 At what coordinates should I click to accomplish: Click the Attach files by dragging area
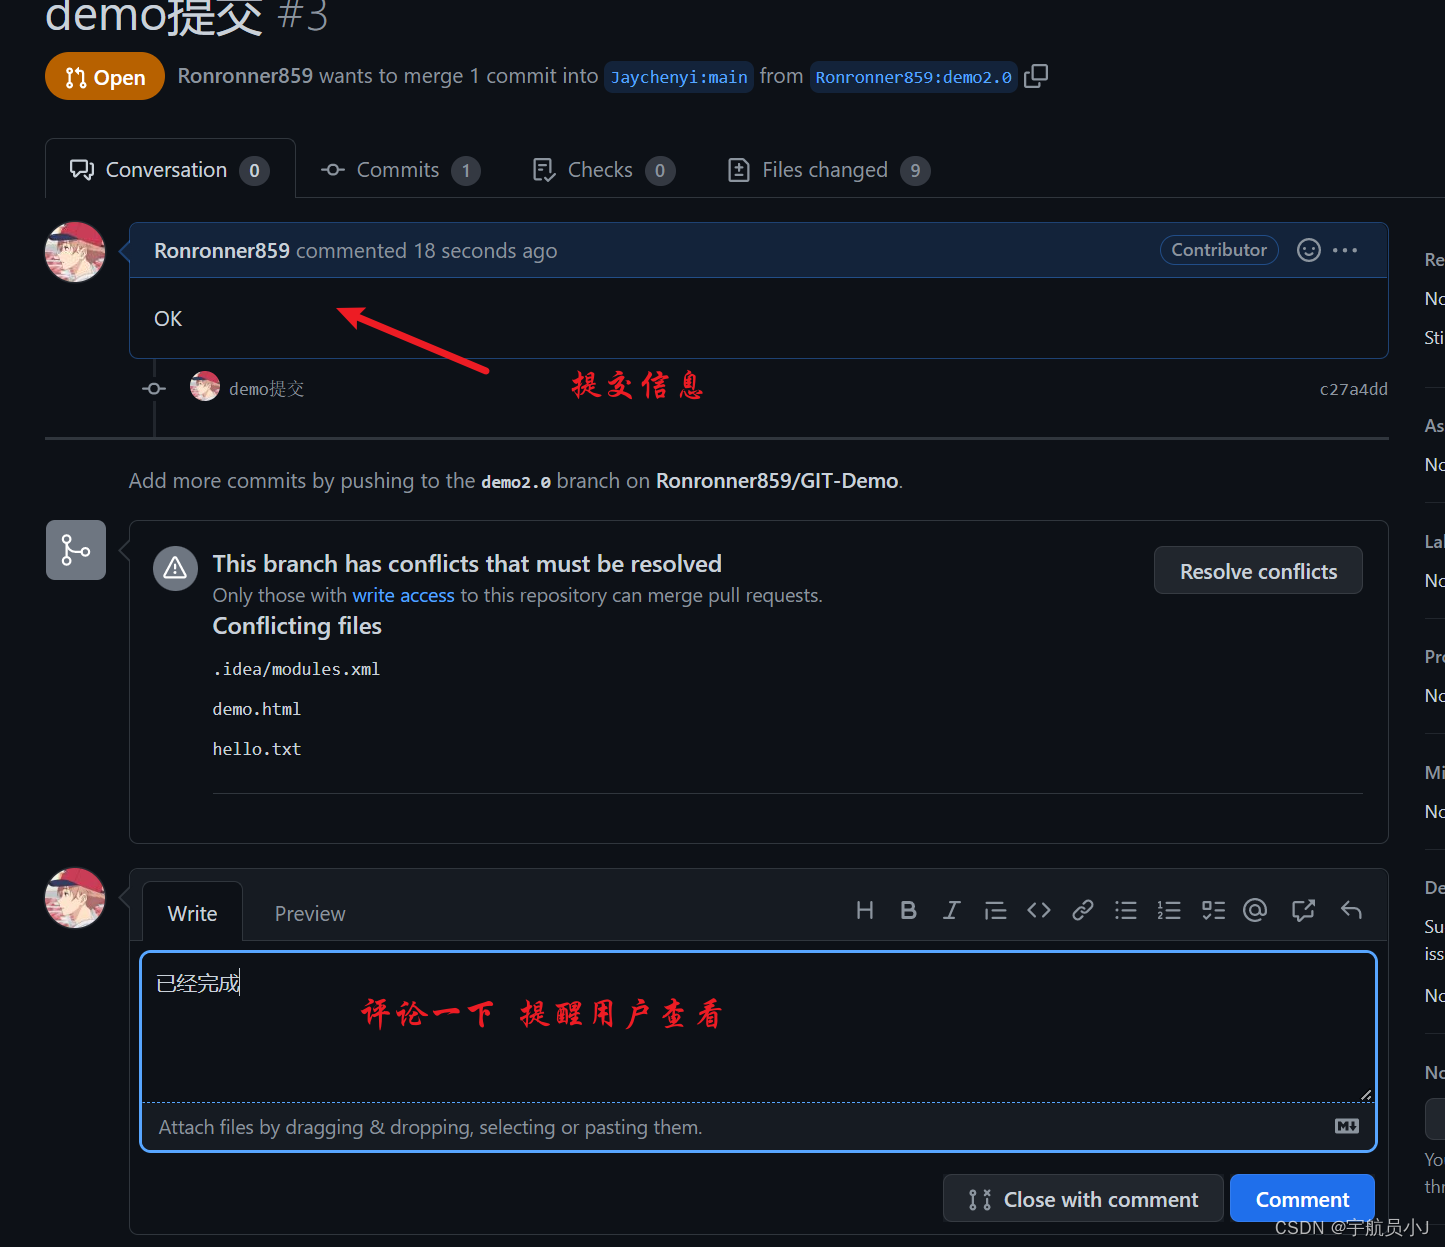[758, 1127]
